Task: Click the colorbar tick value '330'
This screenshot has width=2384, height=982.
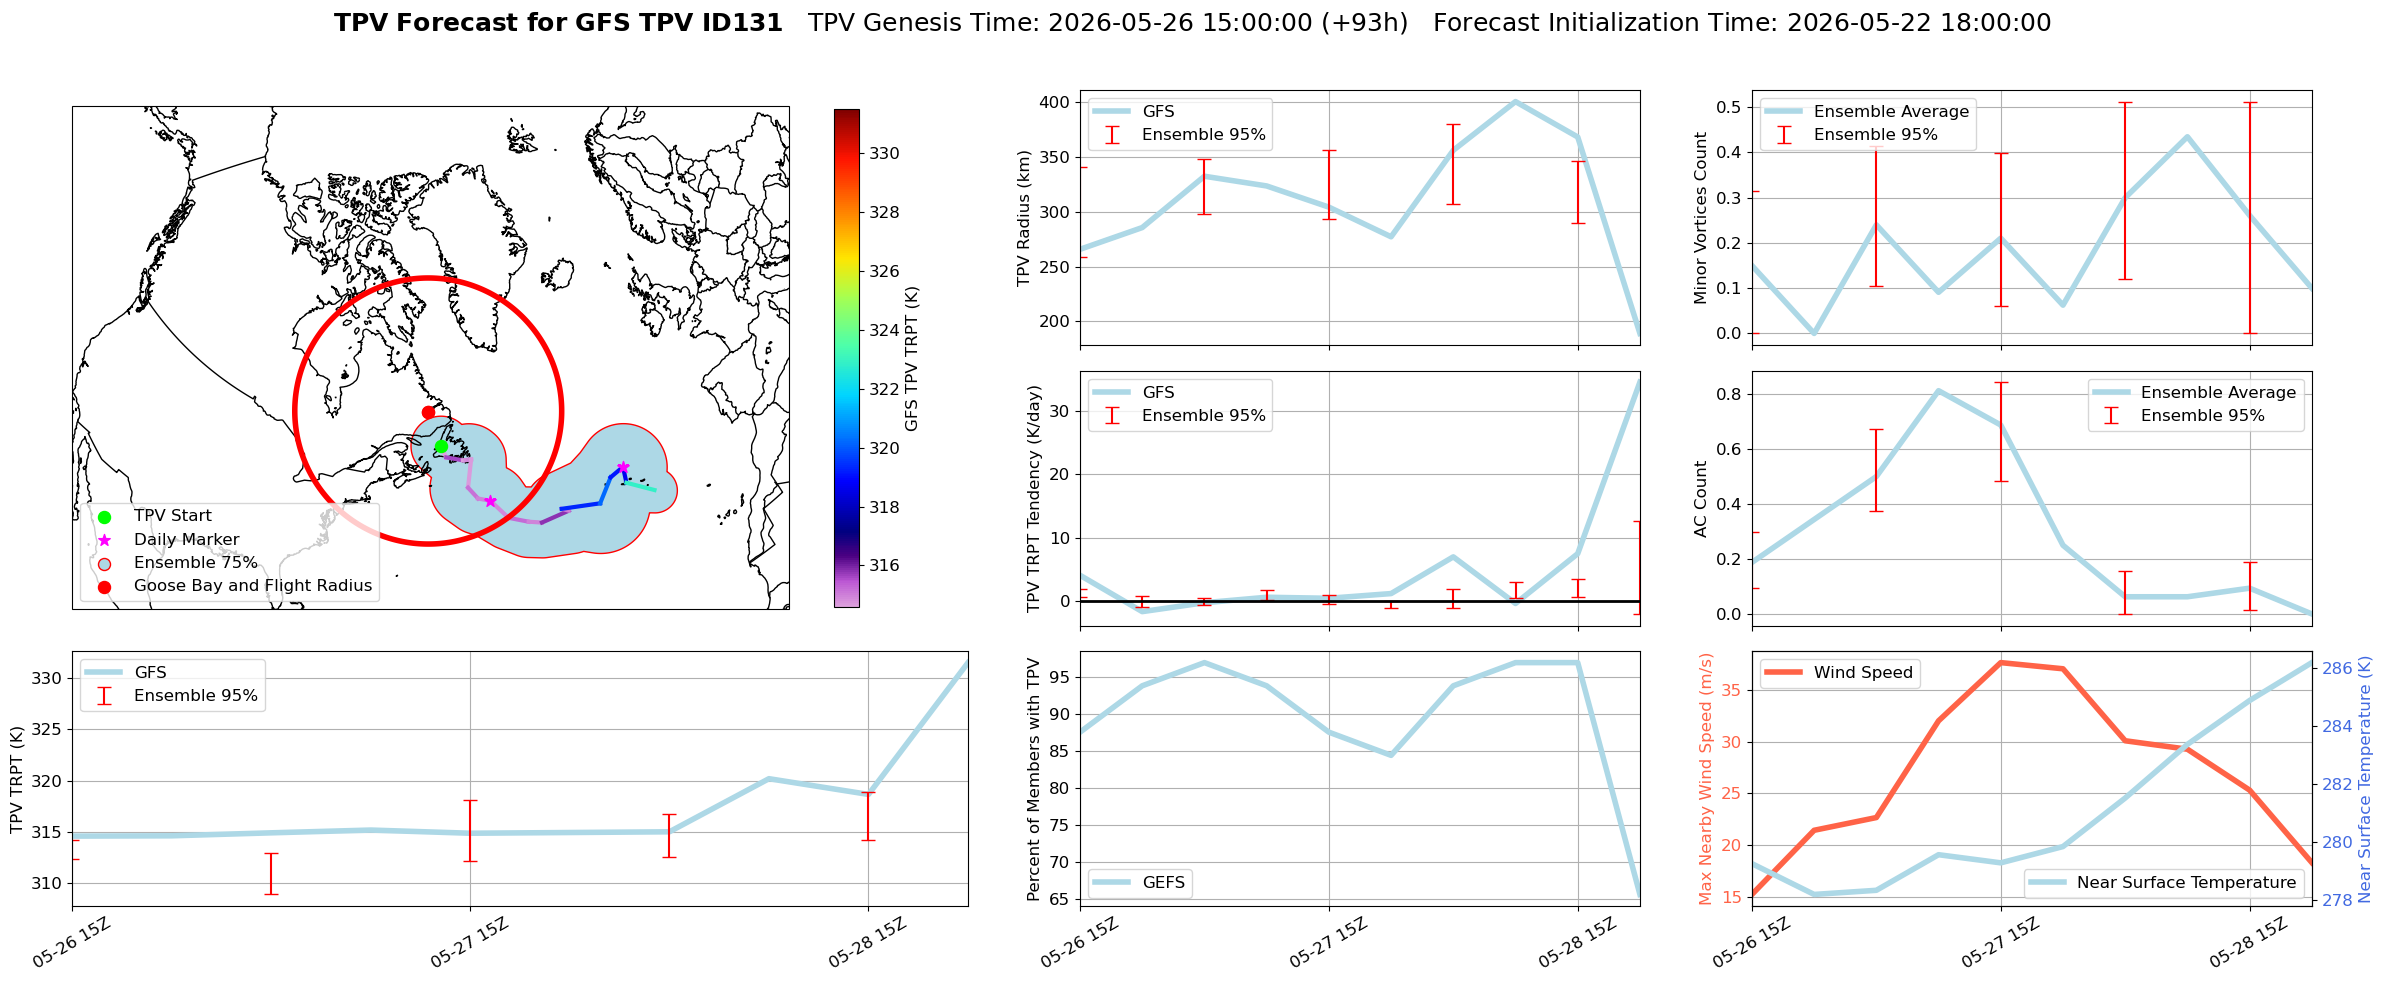Action: tap(884, 154)
